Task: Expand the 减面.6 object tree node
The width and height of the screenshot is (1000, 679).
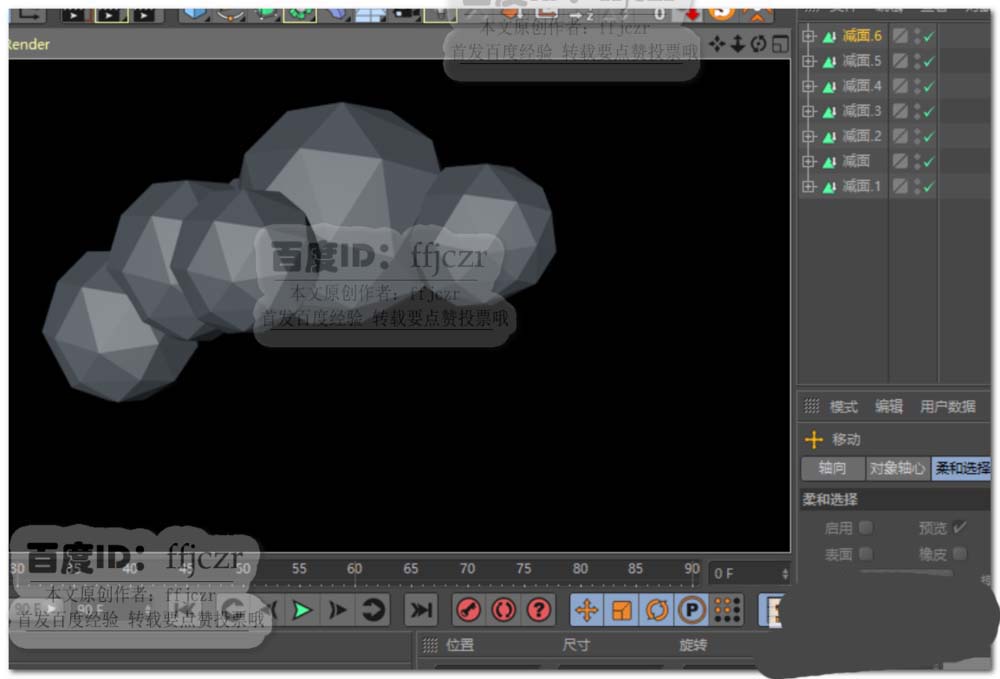Action: point(809,36)
